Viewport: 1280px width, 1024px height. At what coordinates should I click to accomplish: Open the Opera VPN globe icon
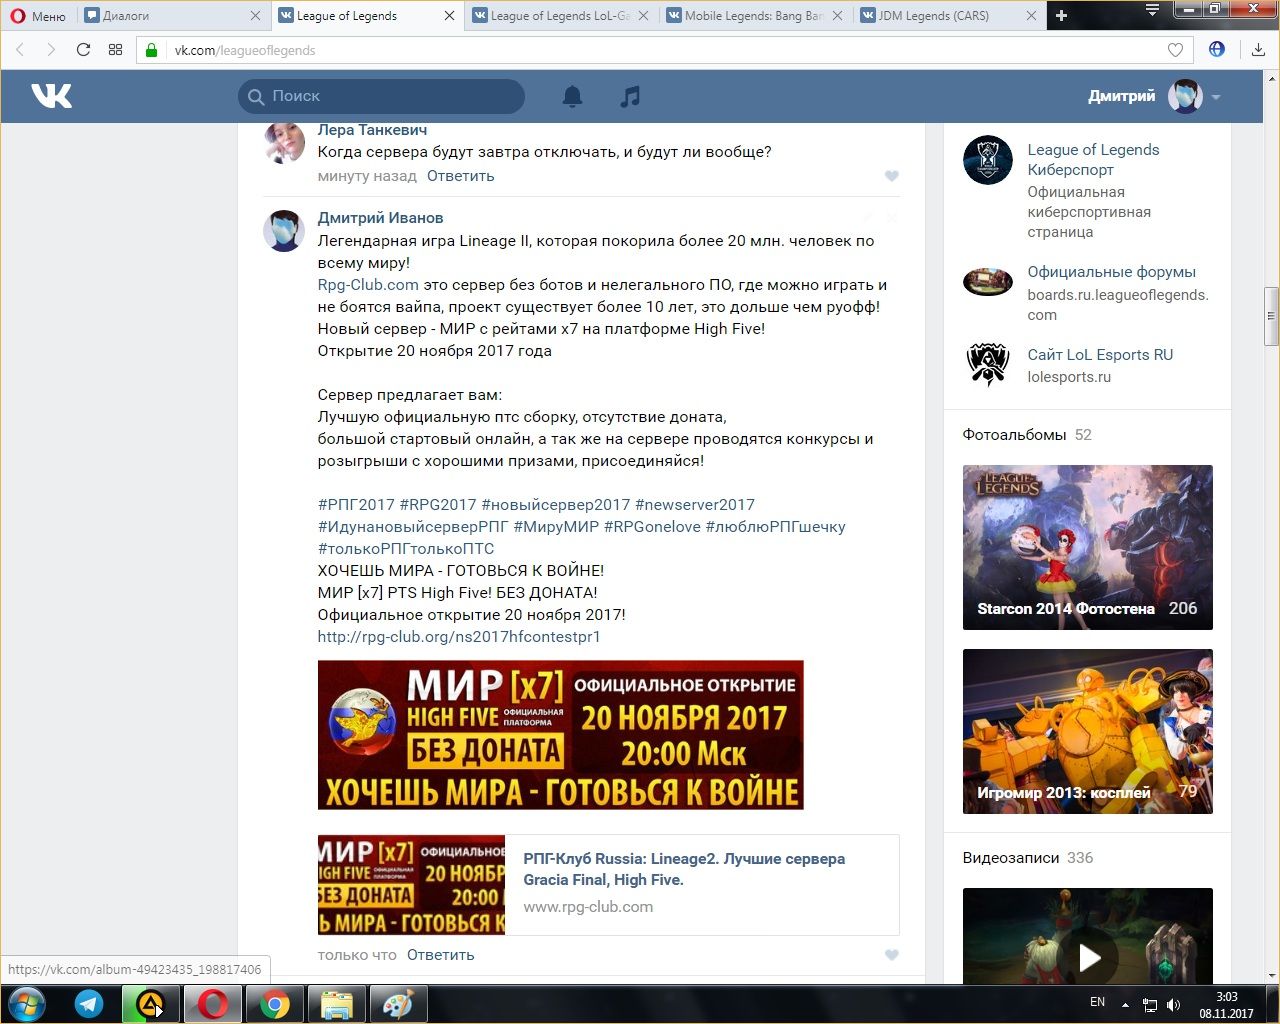(x=1217, y=49)
